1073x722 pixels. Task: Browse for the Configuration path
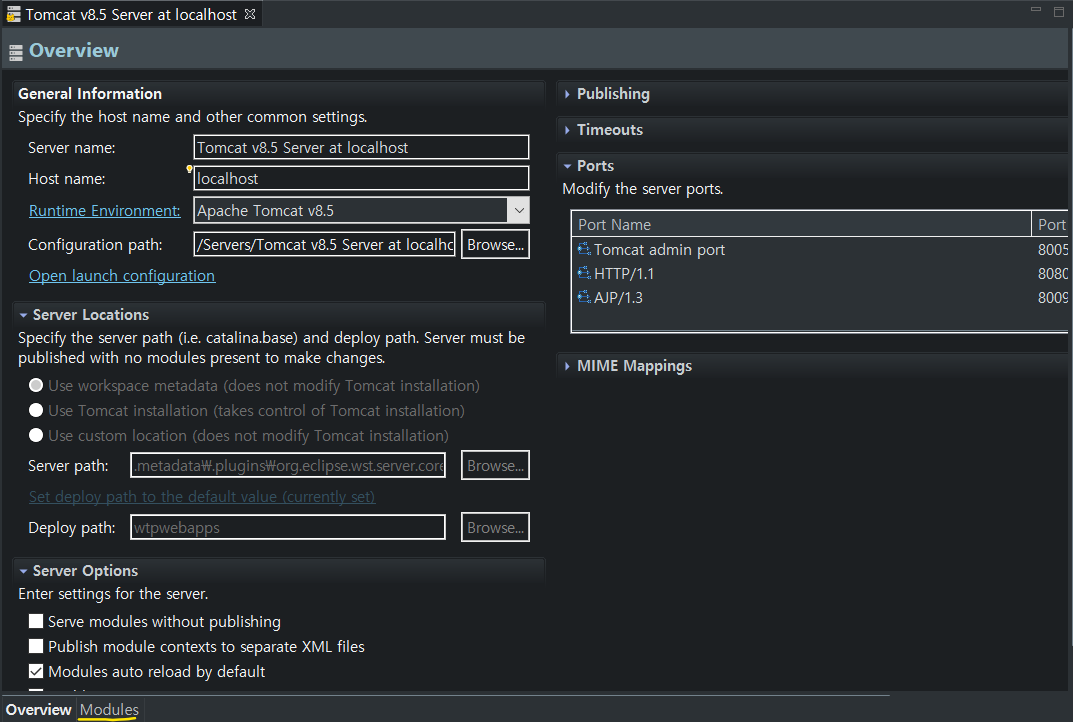[x=495, y=244]
